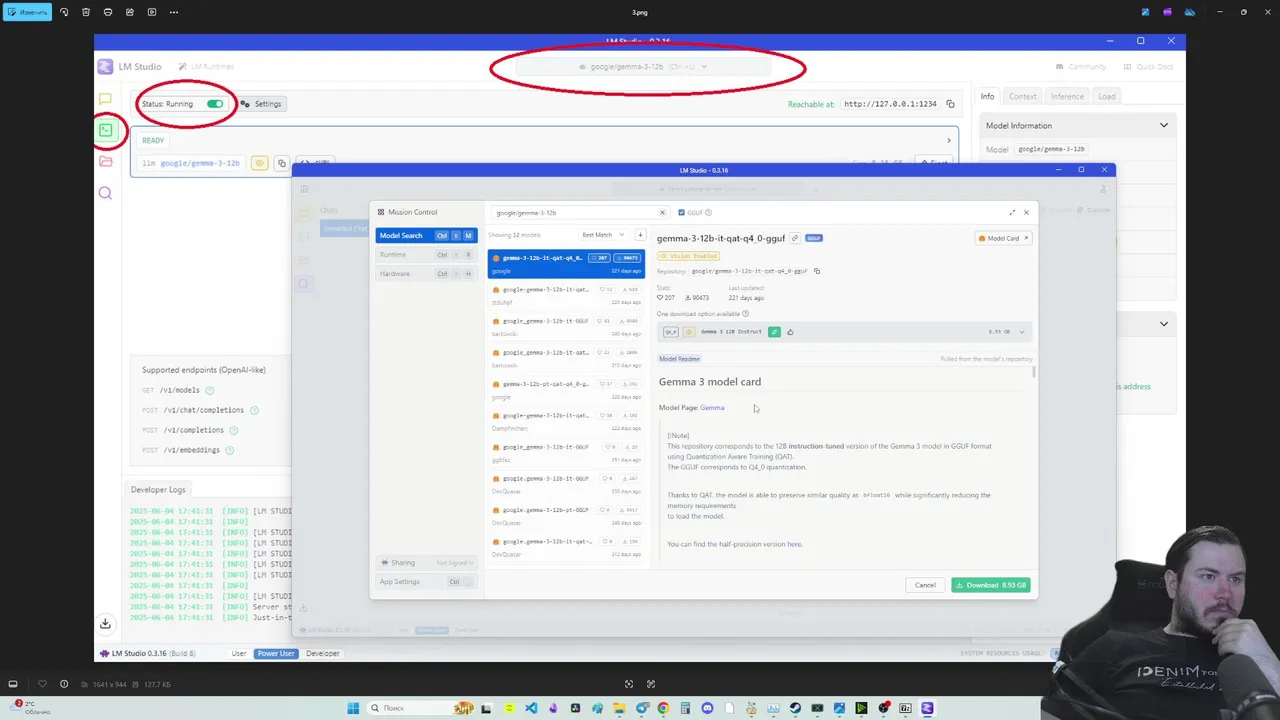This screenshot has height=720, width=1280.
Task: Open the help icon next to GGUF
Action: click(708, 212)
